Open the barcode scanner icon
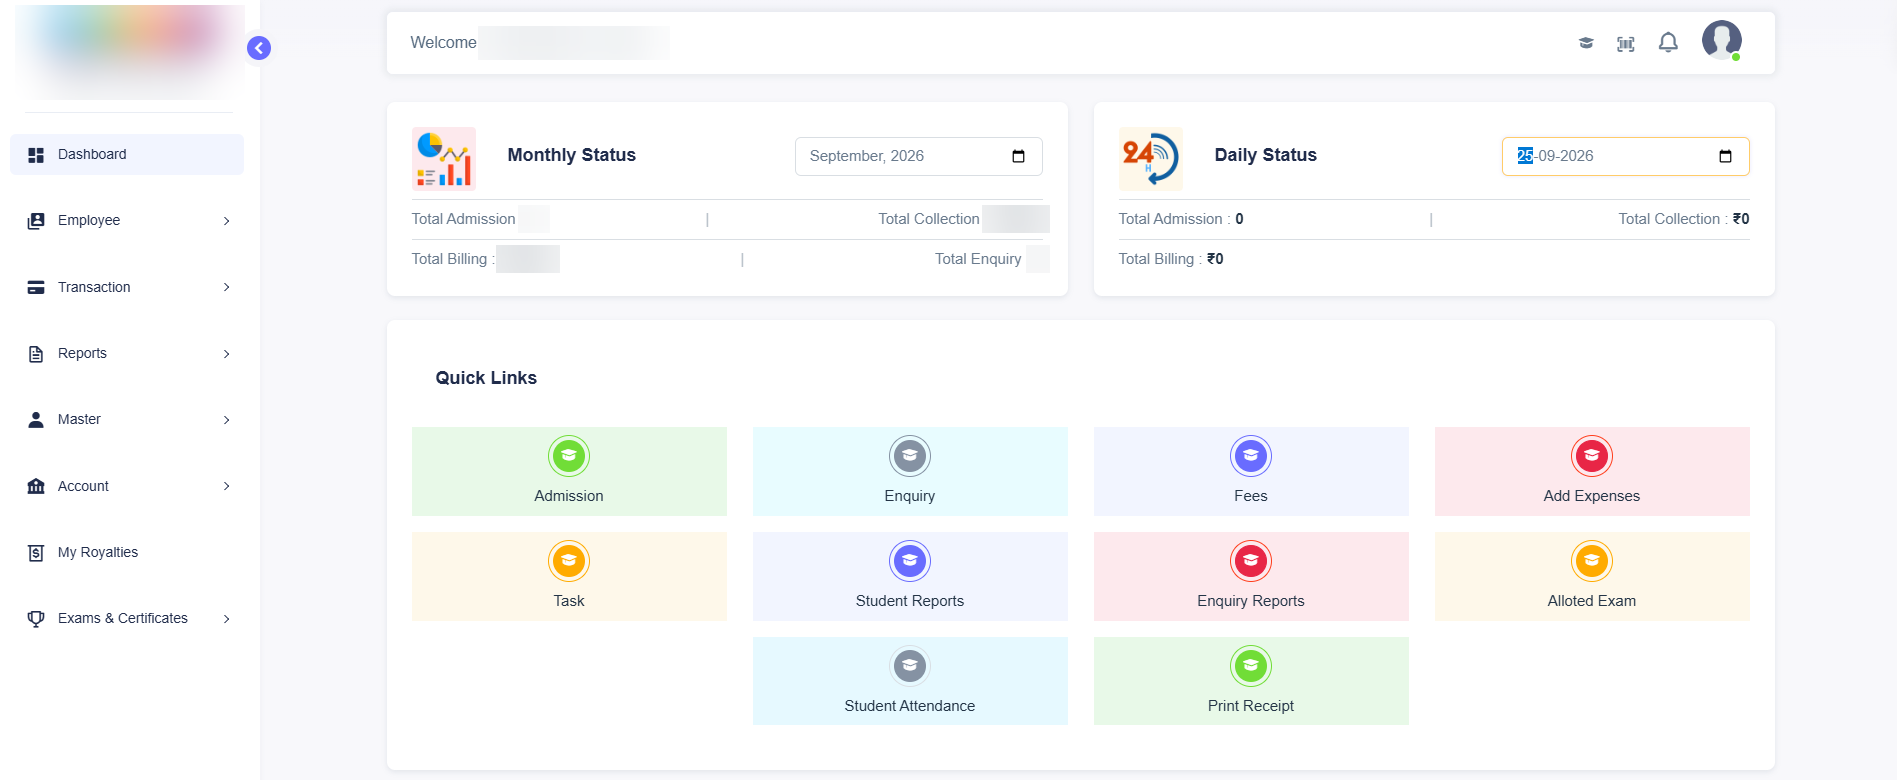 1626,43
